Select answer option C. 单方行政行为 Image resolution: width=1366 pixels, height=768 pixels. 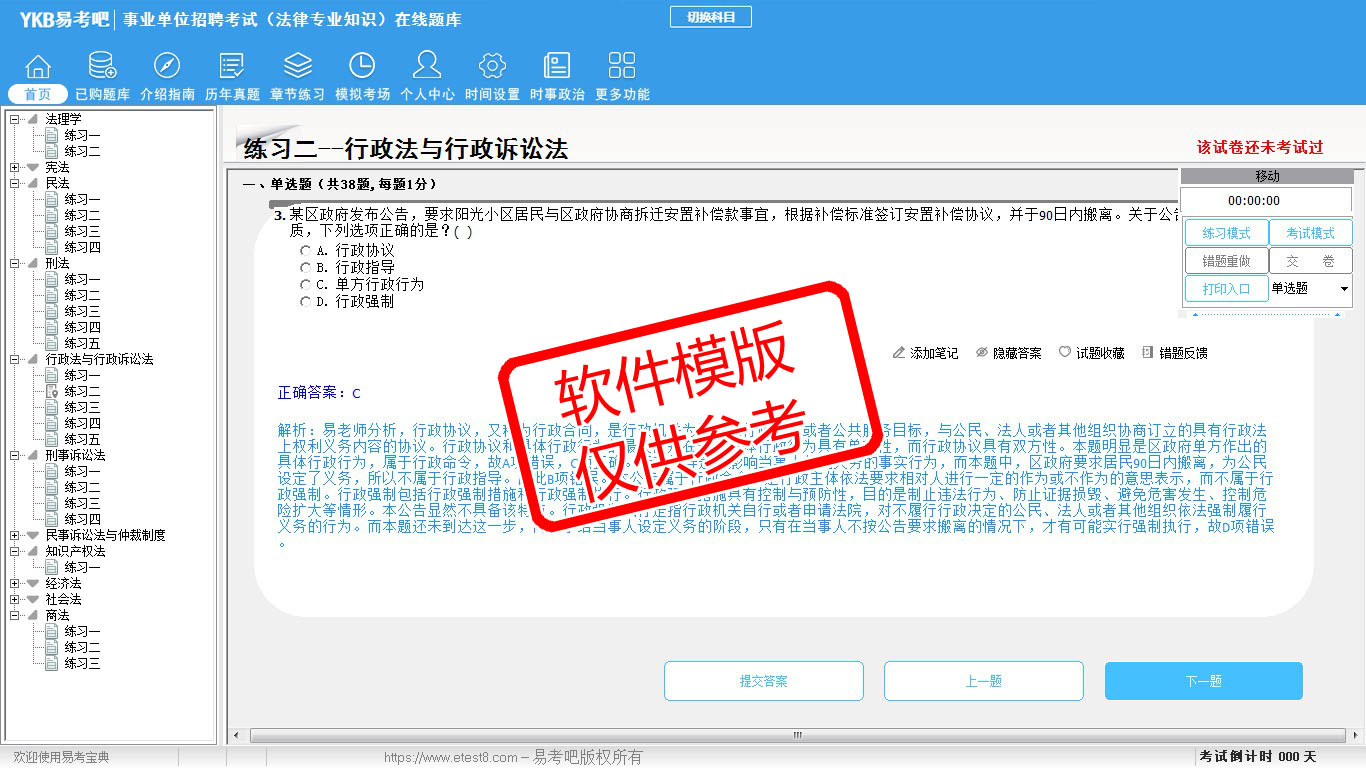coord(306,285)
